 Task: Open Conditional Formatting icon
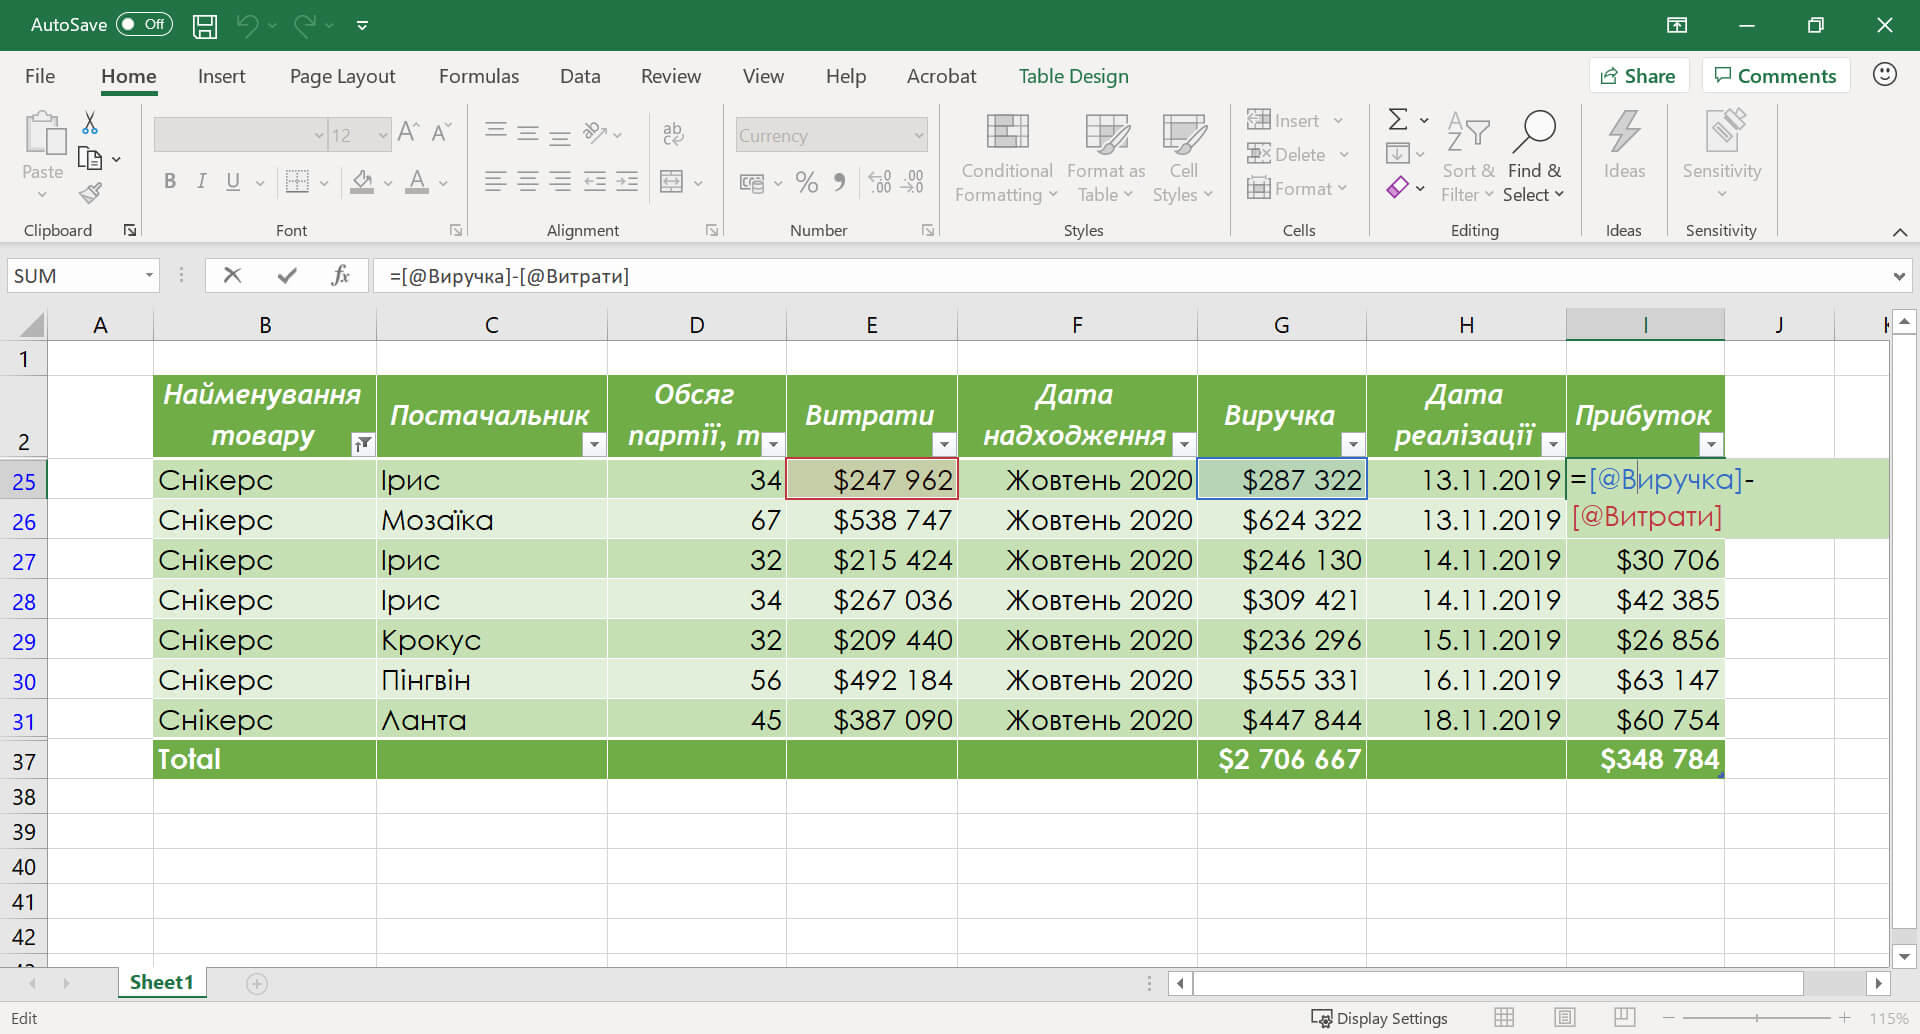[x=1006, y=133]
